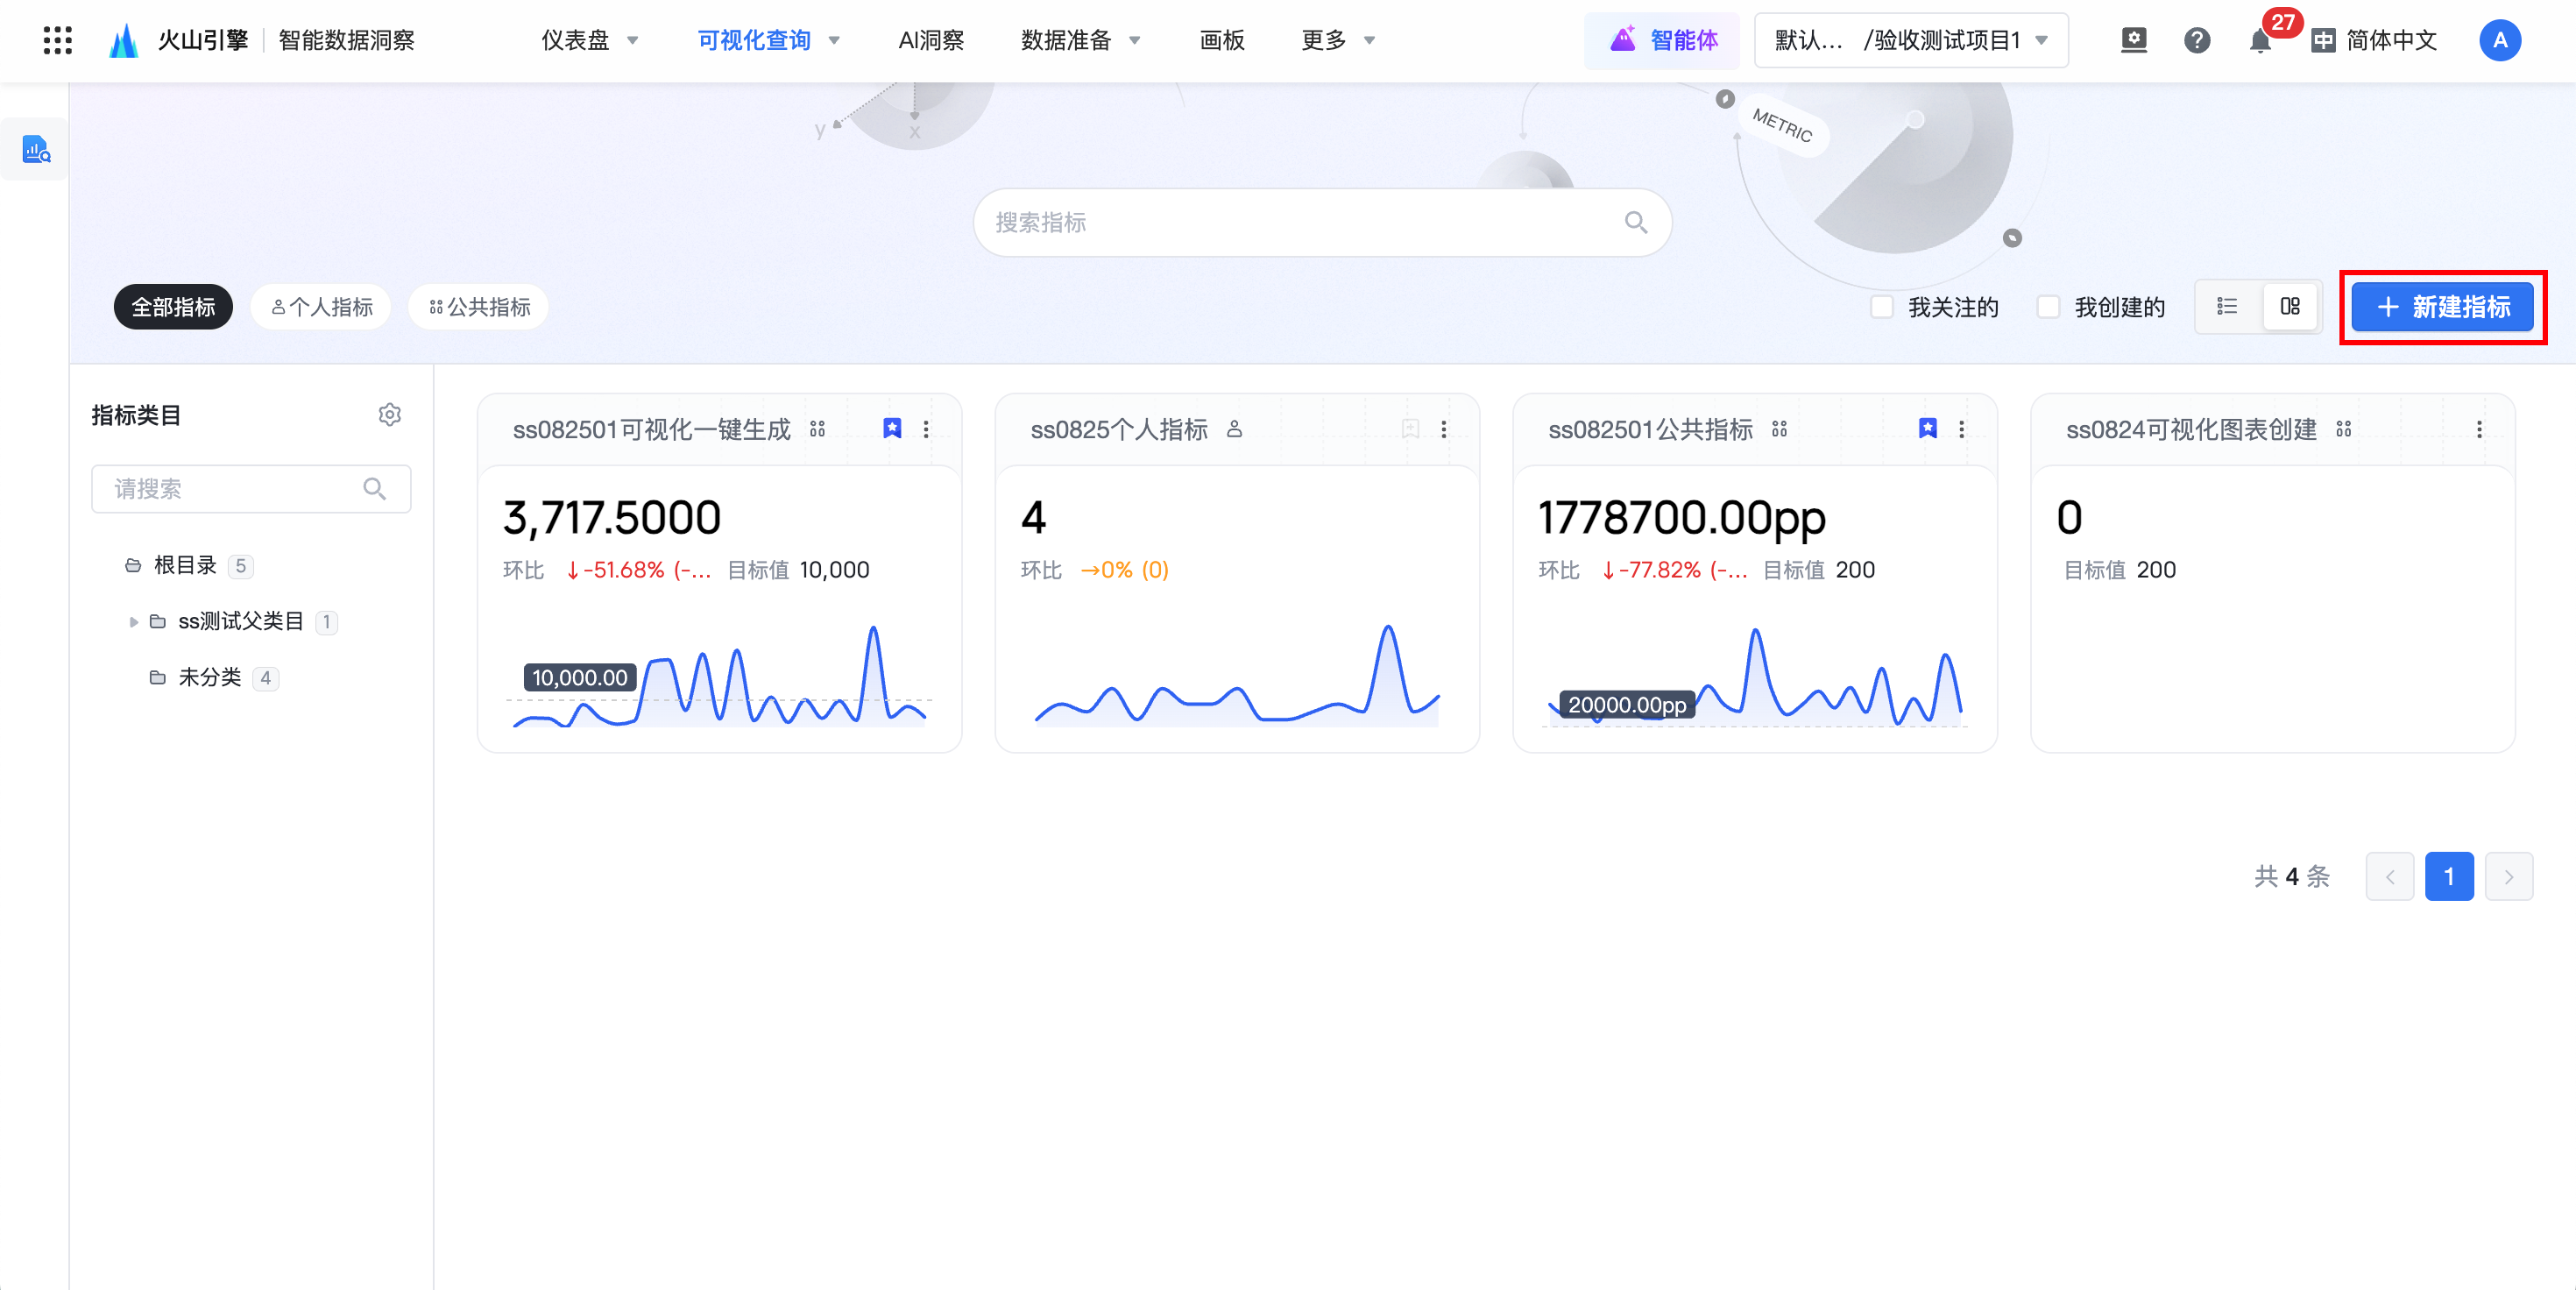This screenshot has width=2576, height=1290.
Task: Open the 智能体 button
Action: (x=1662, y=41)
